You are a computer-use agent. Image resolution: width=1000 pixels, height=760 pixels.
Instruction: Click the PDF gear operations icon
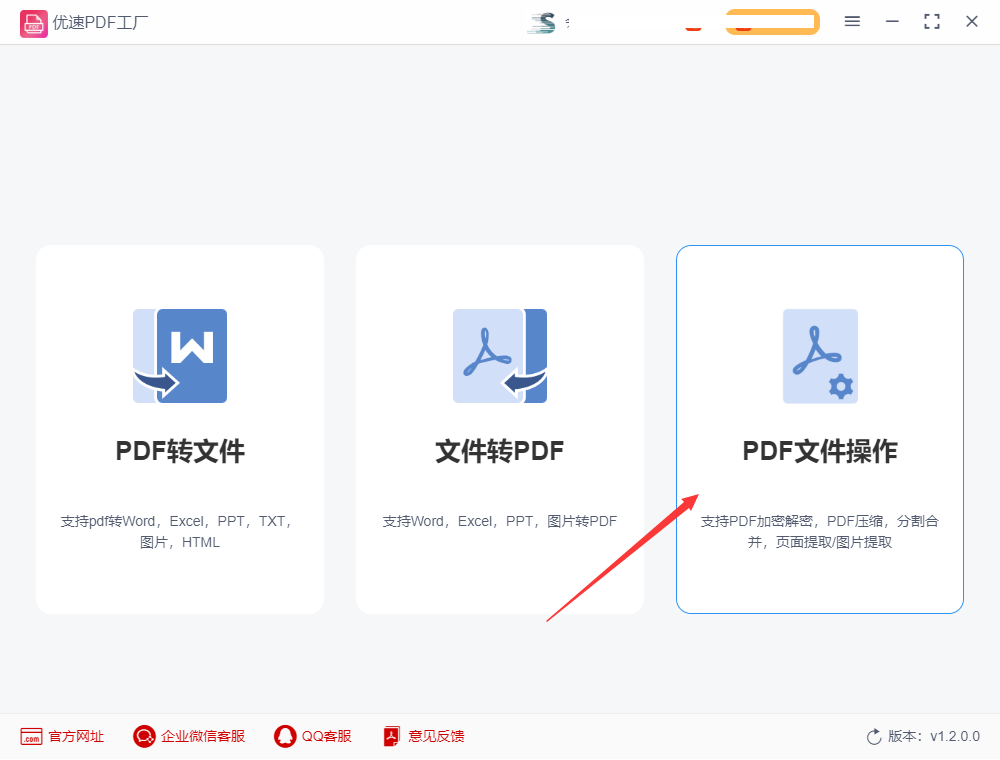click(820, 356)
